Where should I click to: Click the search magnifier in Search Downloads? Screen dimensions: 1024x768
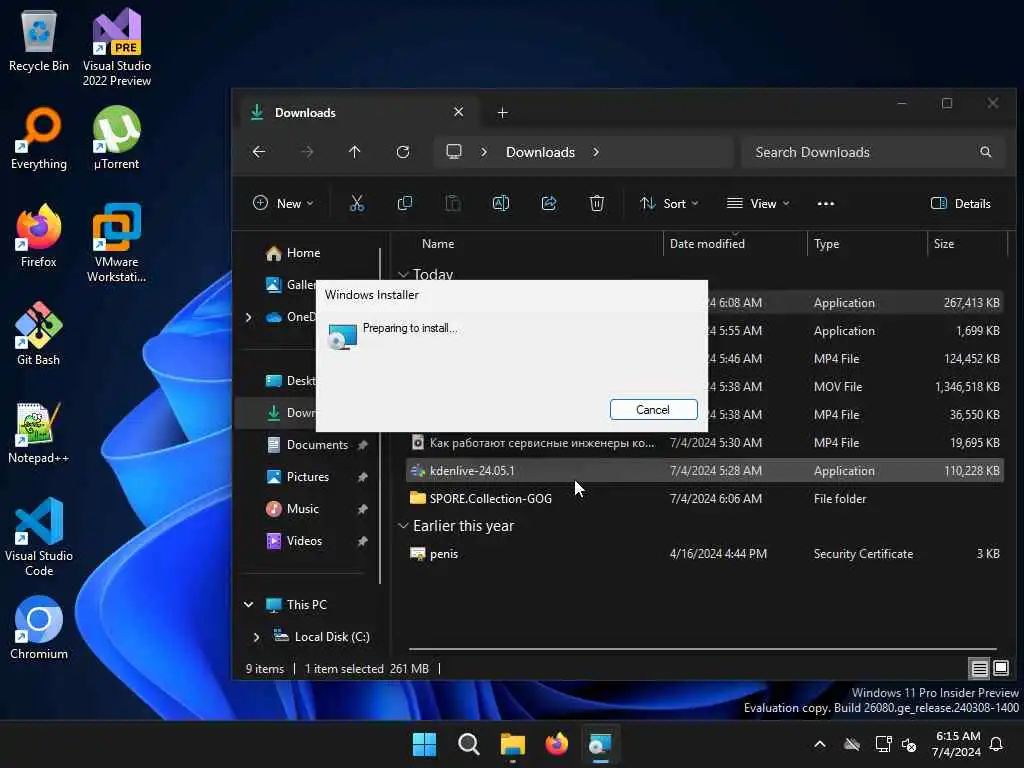click(x=986, y=152)
